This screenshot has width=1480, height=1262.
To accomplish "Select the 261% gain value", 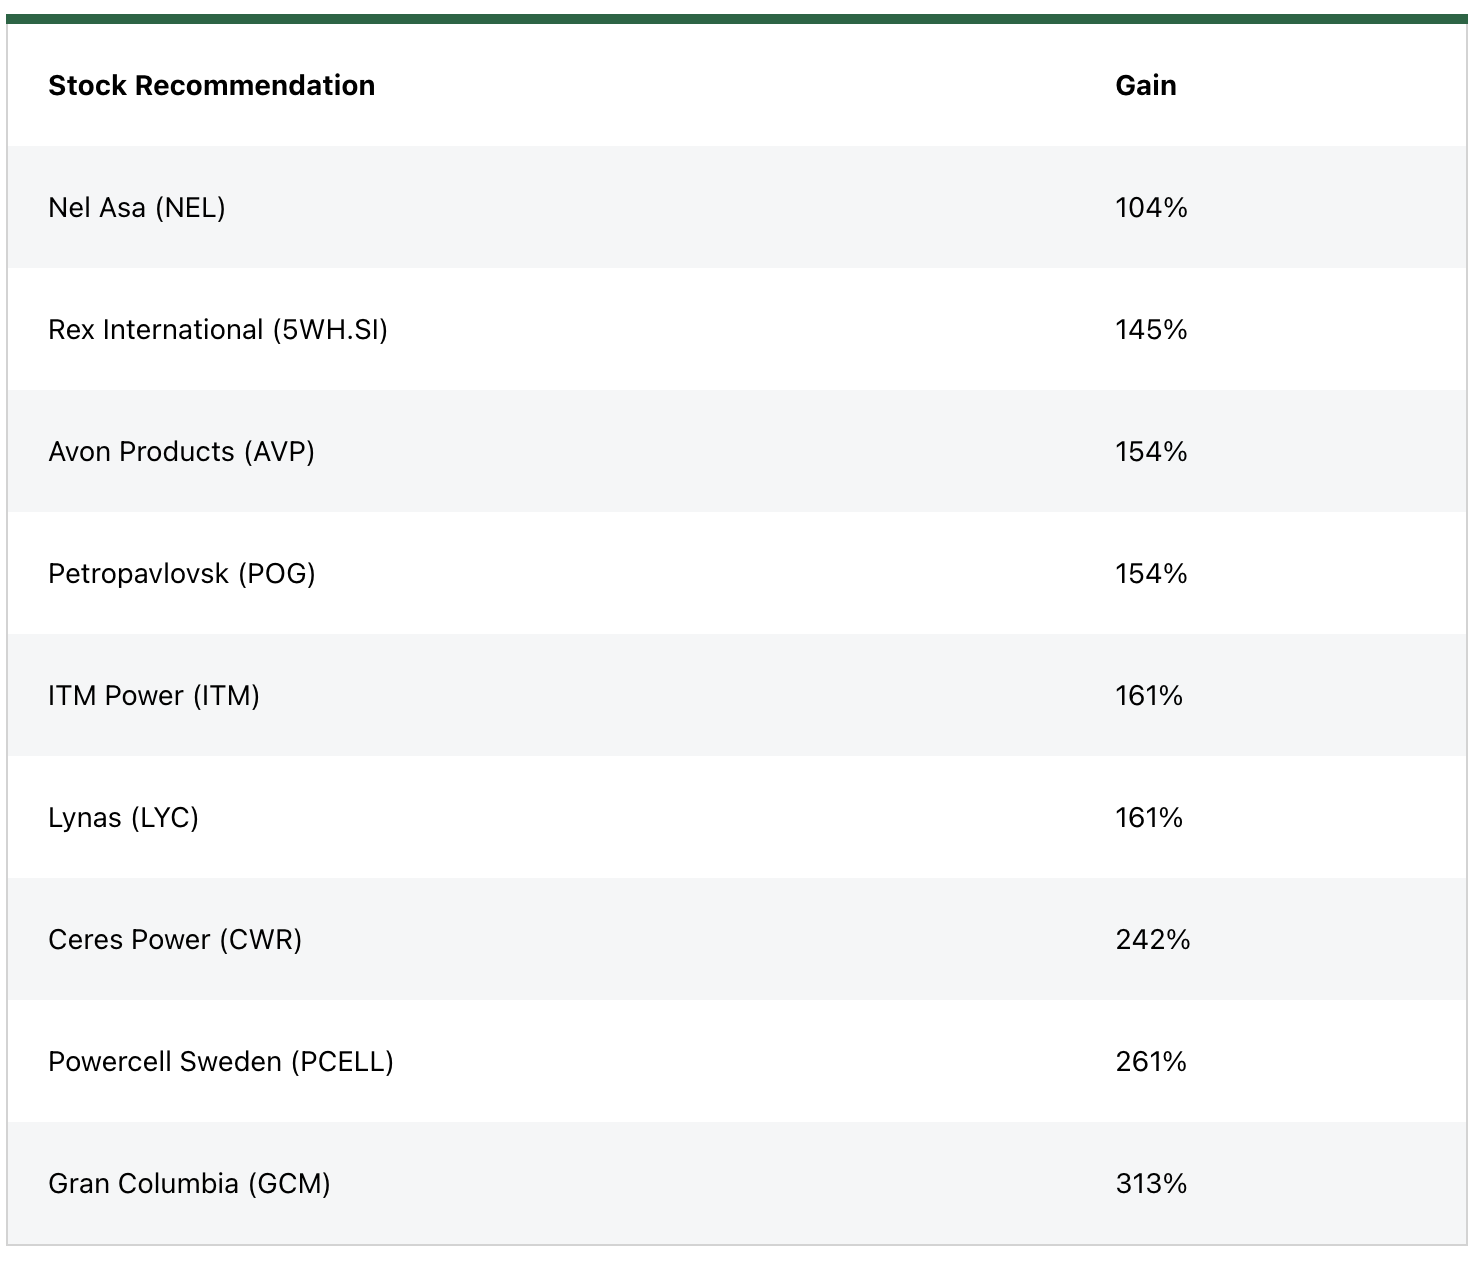I will coord(1151,1062).
